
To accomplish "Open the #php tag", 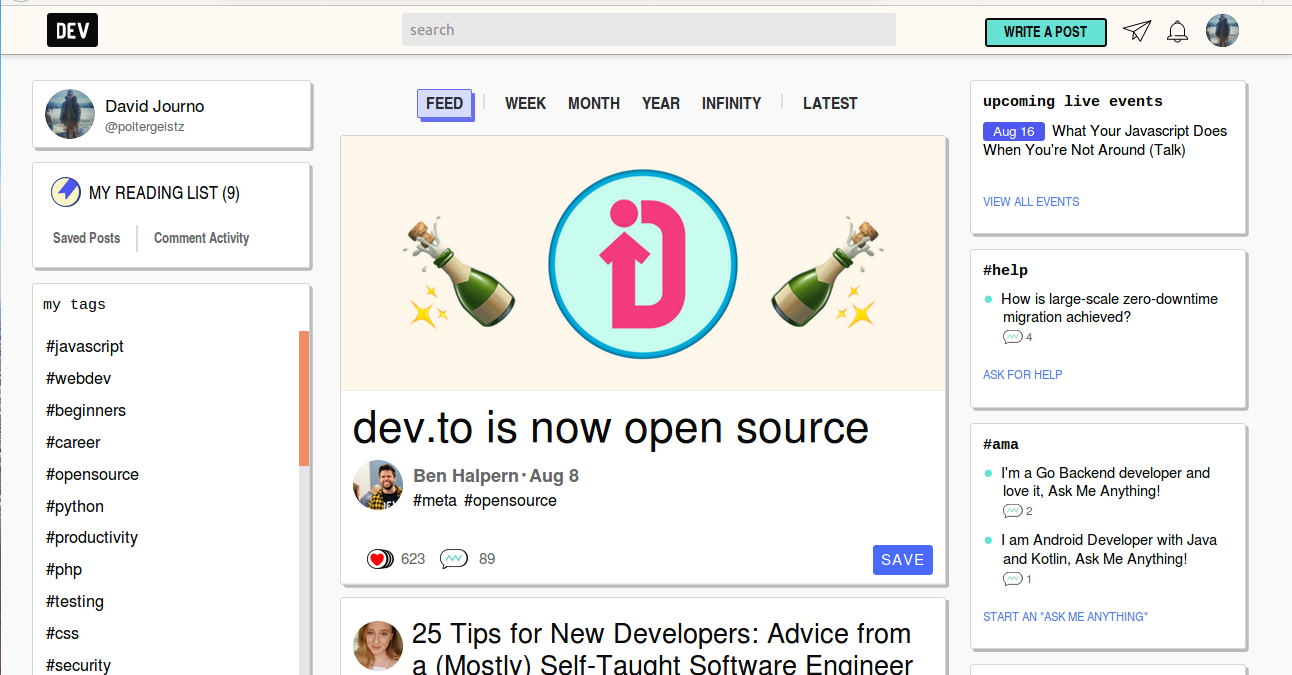I will [x=64, y=569].
